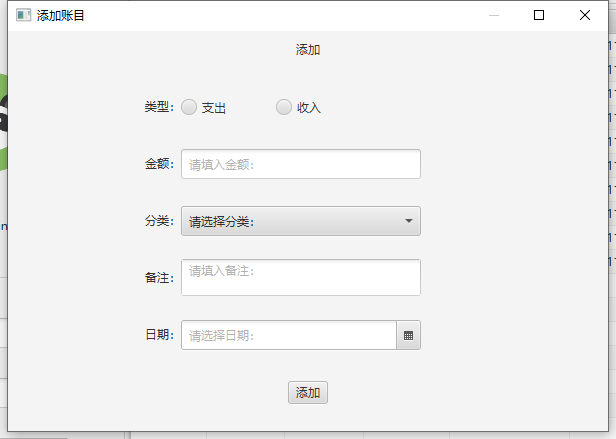The width and height of the screenshot is (616, 439).
Task: Select the 收入 radio button
Action: pyautogui.click(x=284, y=107)
